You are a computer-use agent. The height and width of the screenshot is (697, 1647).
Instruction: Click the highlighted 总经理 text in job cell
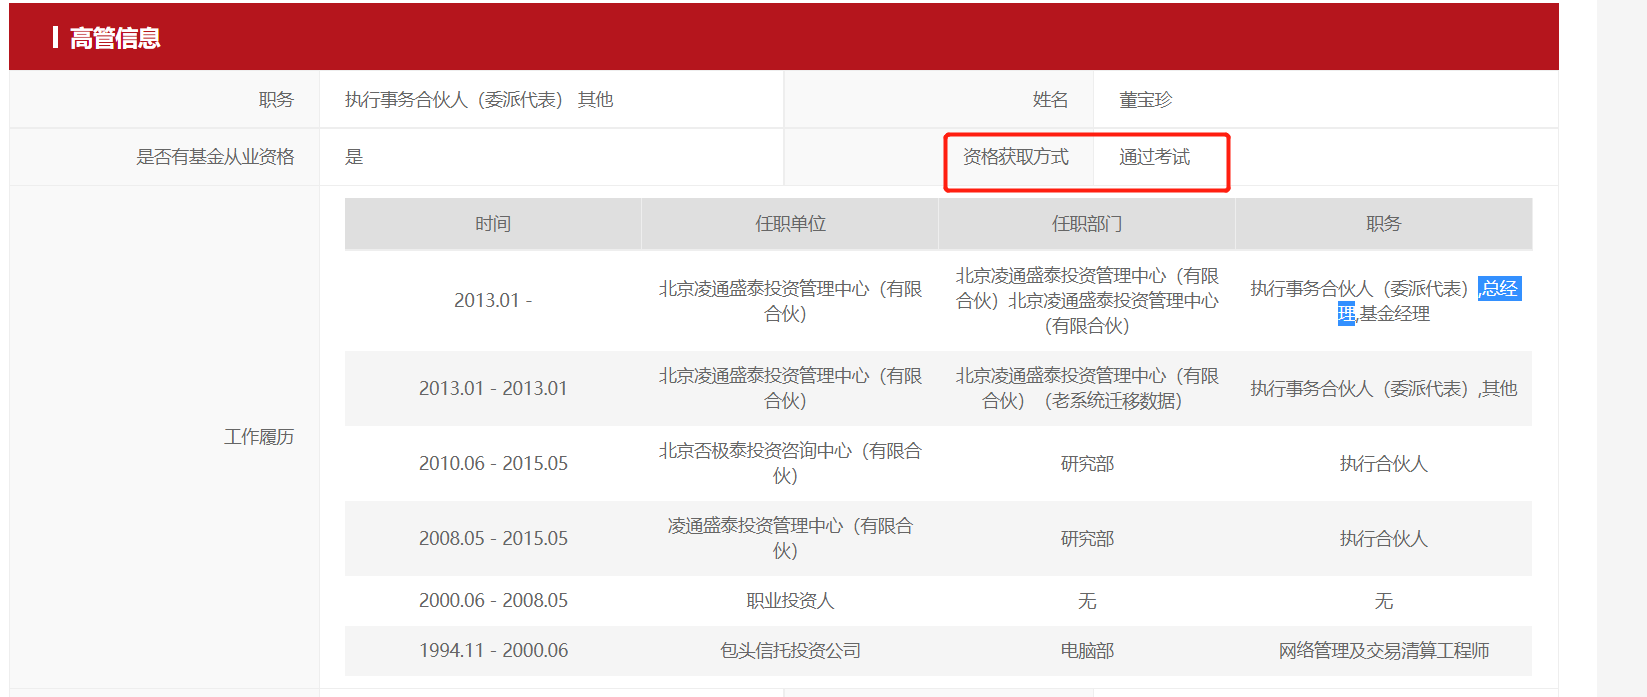[x=1499, y=289]
